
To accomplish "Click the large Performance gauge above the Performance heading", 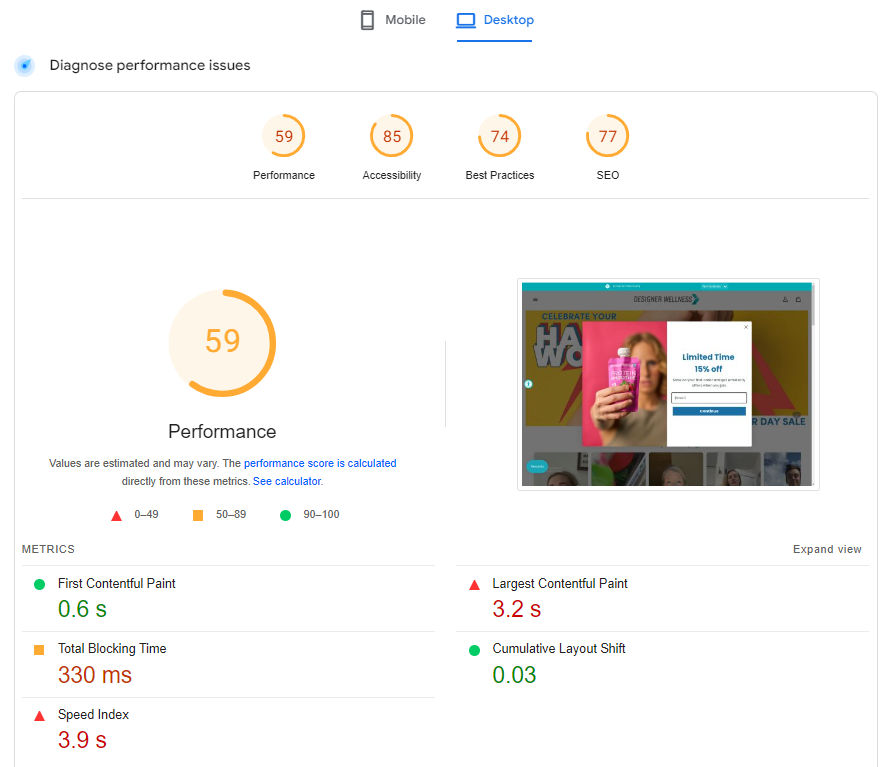I will (x=222, y=342).
